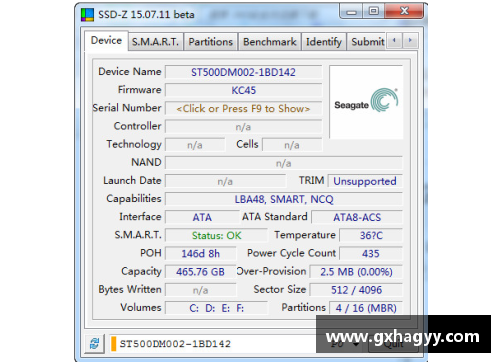Open the Partitions tab

[210, 42]
